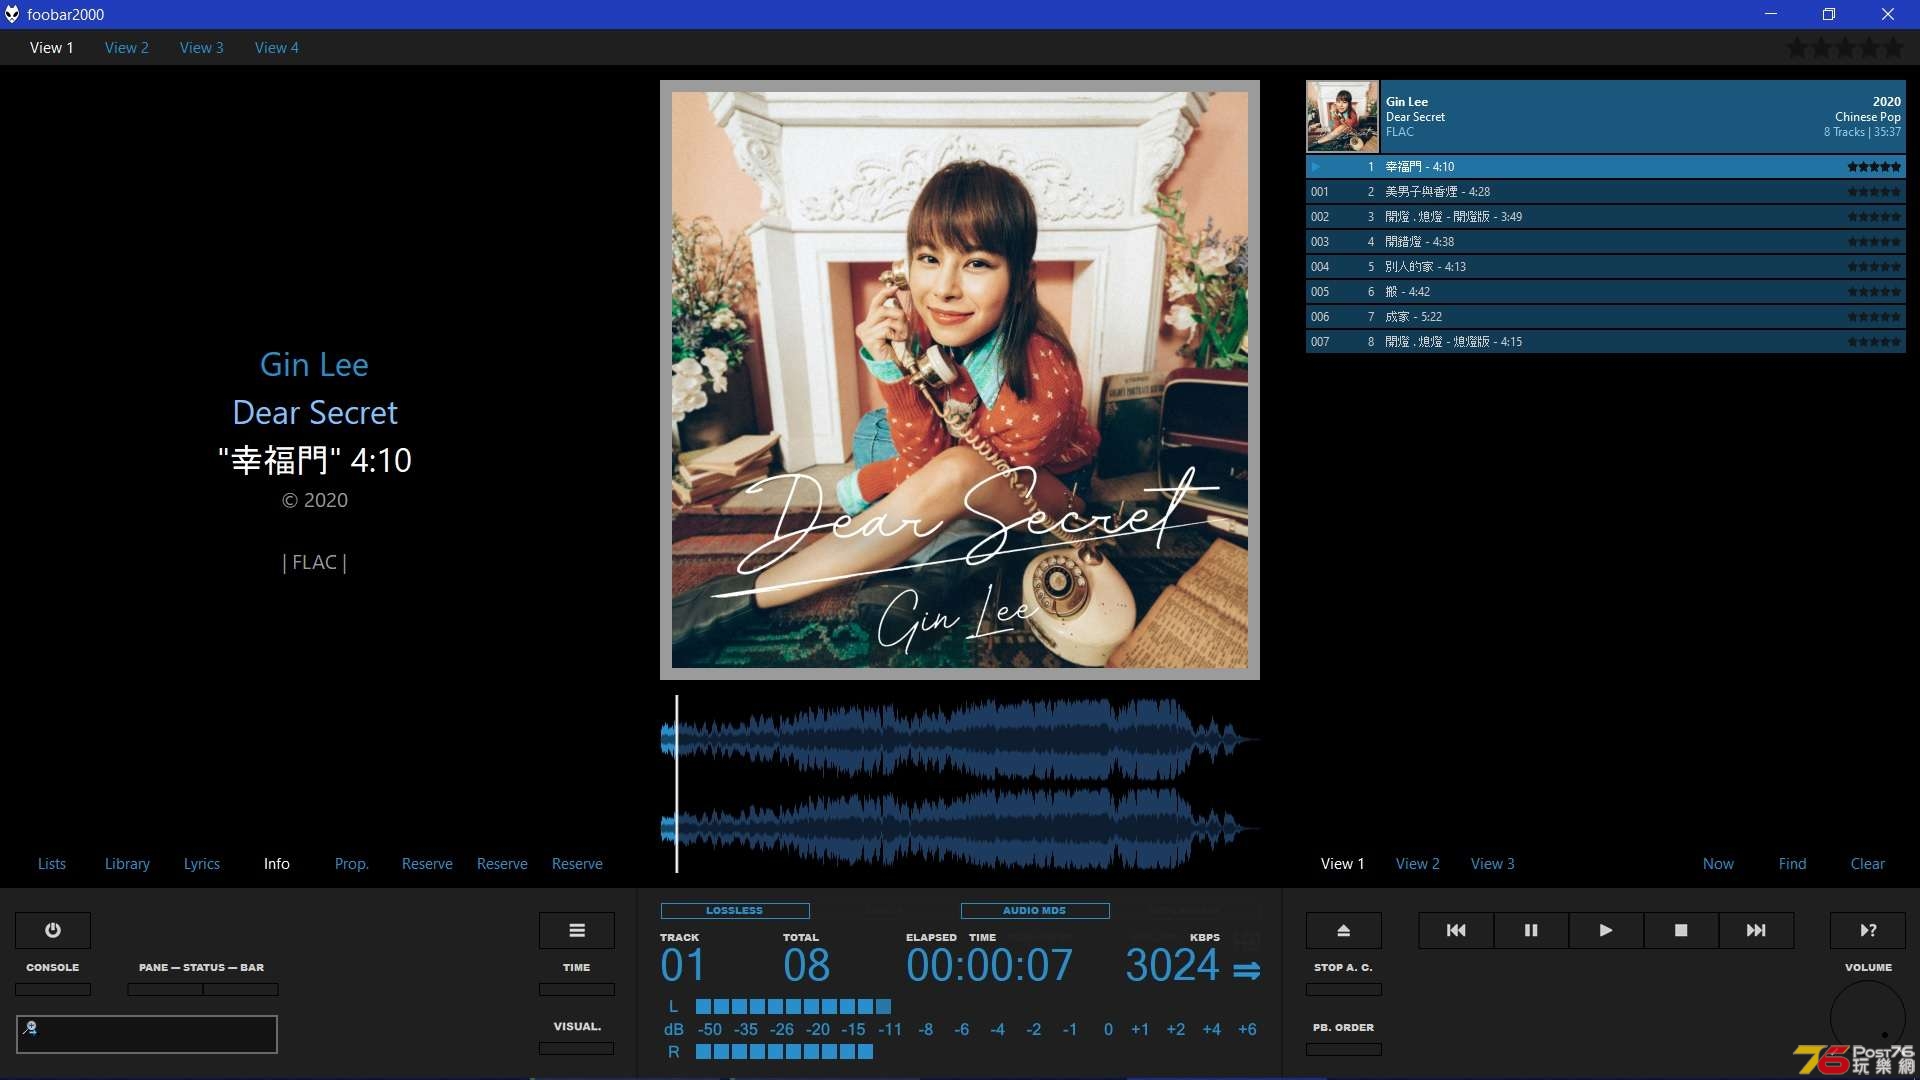Screen dimensions: 1920x1080
Task: Toggle the TIME display indicator button
Action: click(577, 989)
